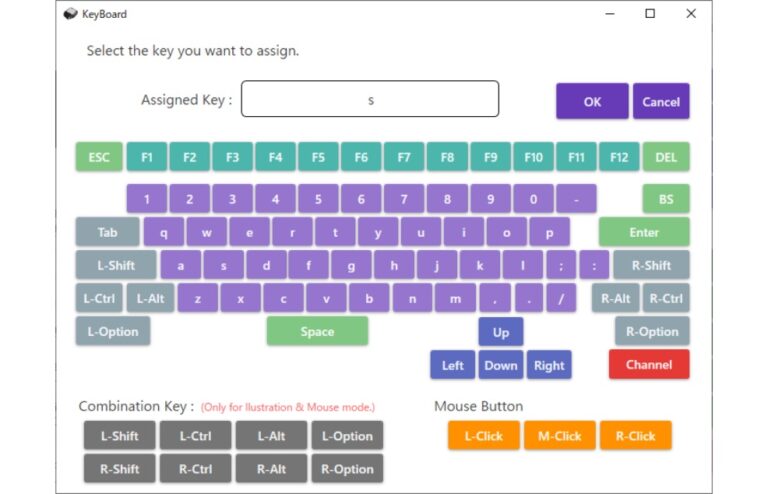768x494 pixels.
Task: Assign the L-Click mouse button
Action: click(x=484, y=436)
